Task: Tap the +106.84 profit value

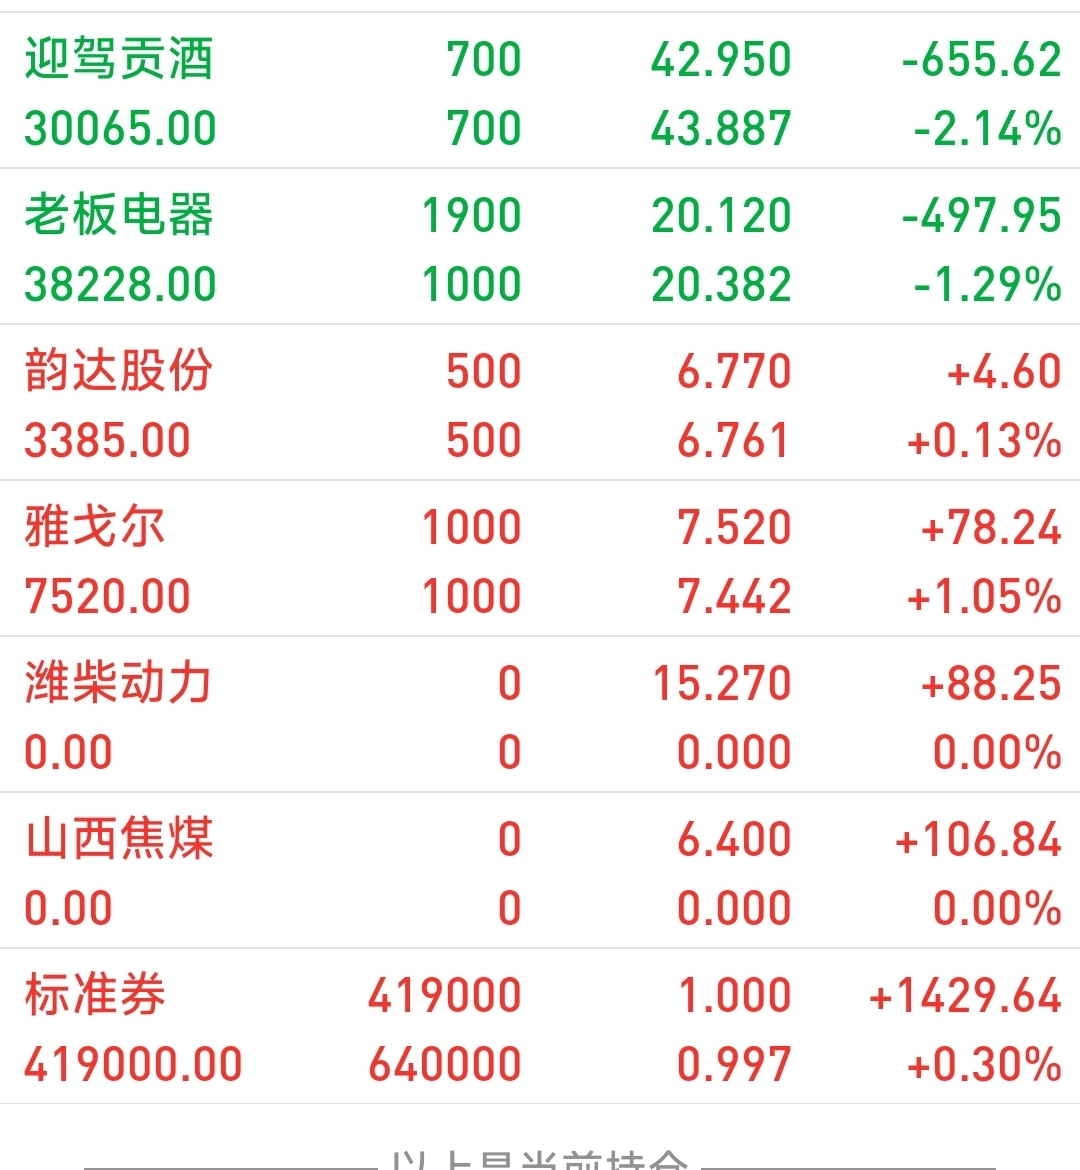Action: 978,839
